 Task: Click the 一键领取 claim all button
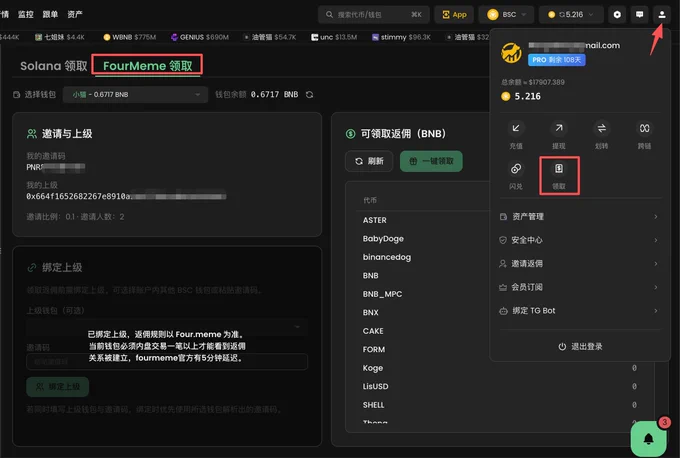click(431, 161)
